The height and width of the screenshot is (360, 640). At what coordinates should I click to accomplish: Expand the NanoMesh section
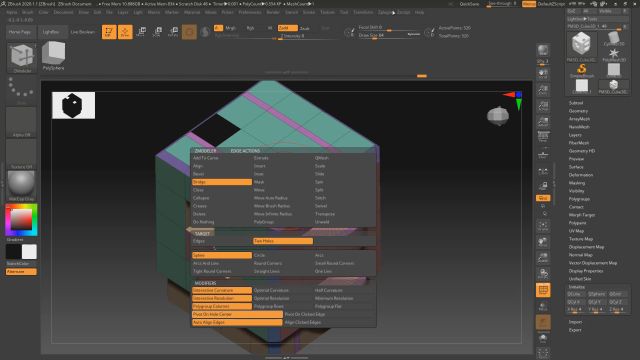pos(579,127)
